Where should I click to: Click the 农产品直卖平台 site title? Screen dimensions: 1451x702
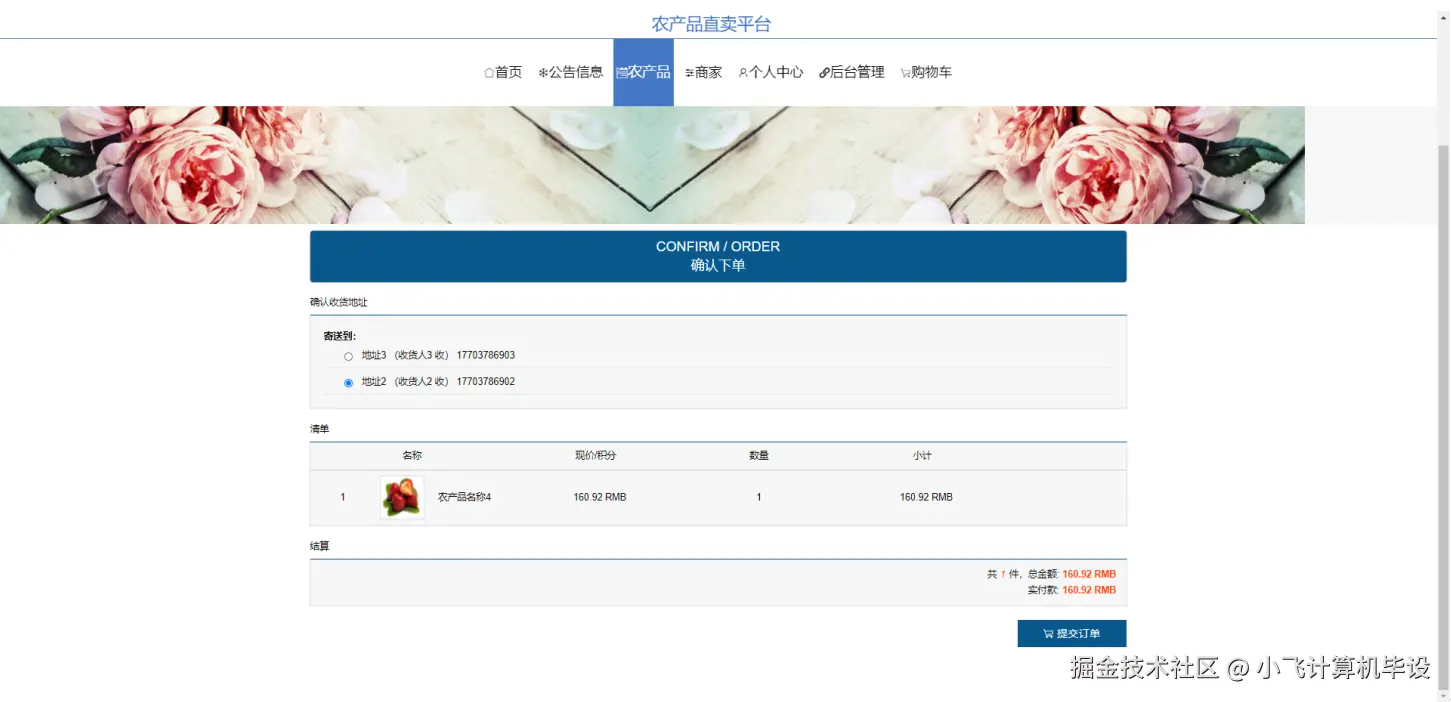coord(711,24)
